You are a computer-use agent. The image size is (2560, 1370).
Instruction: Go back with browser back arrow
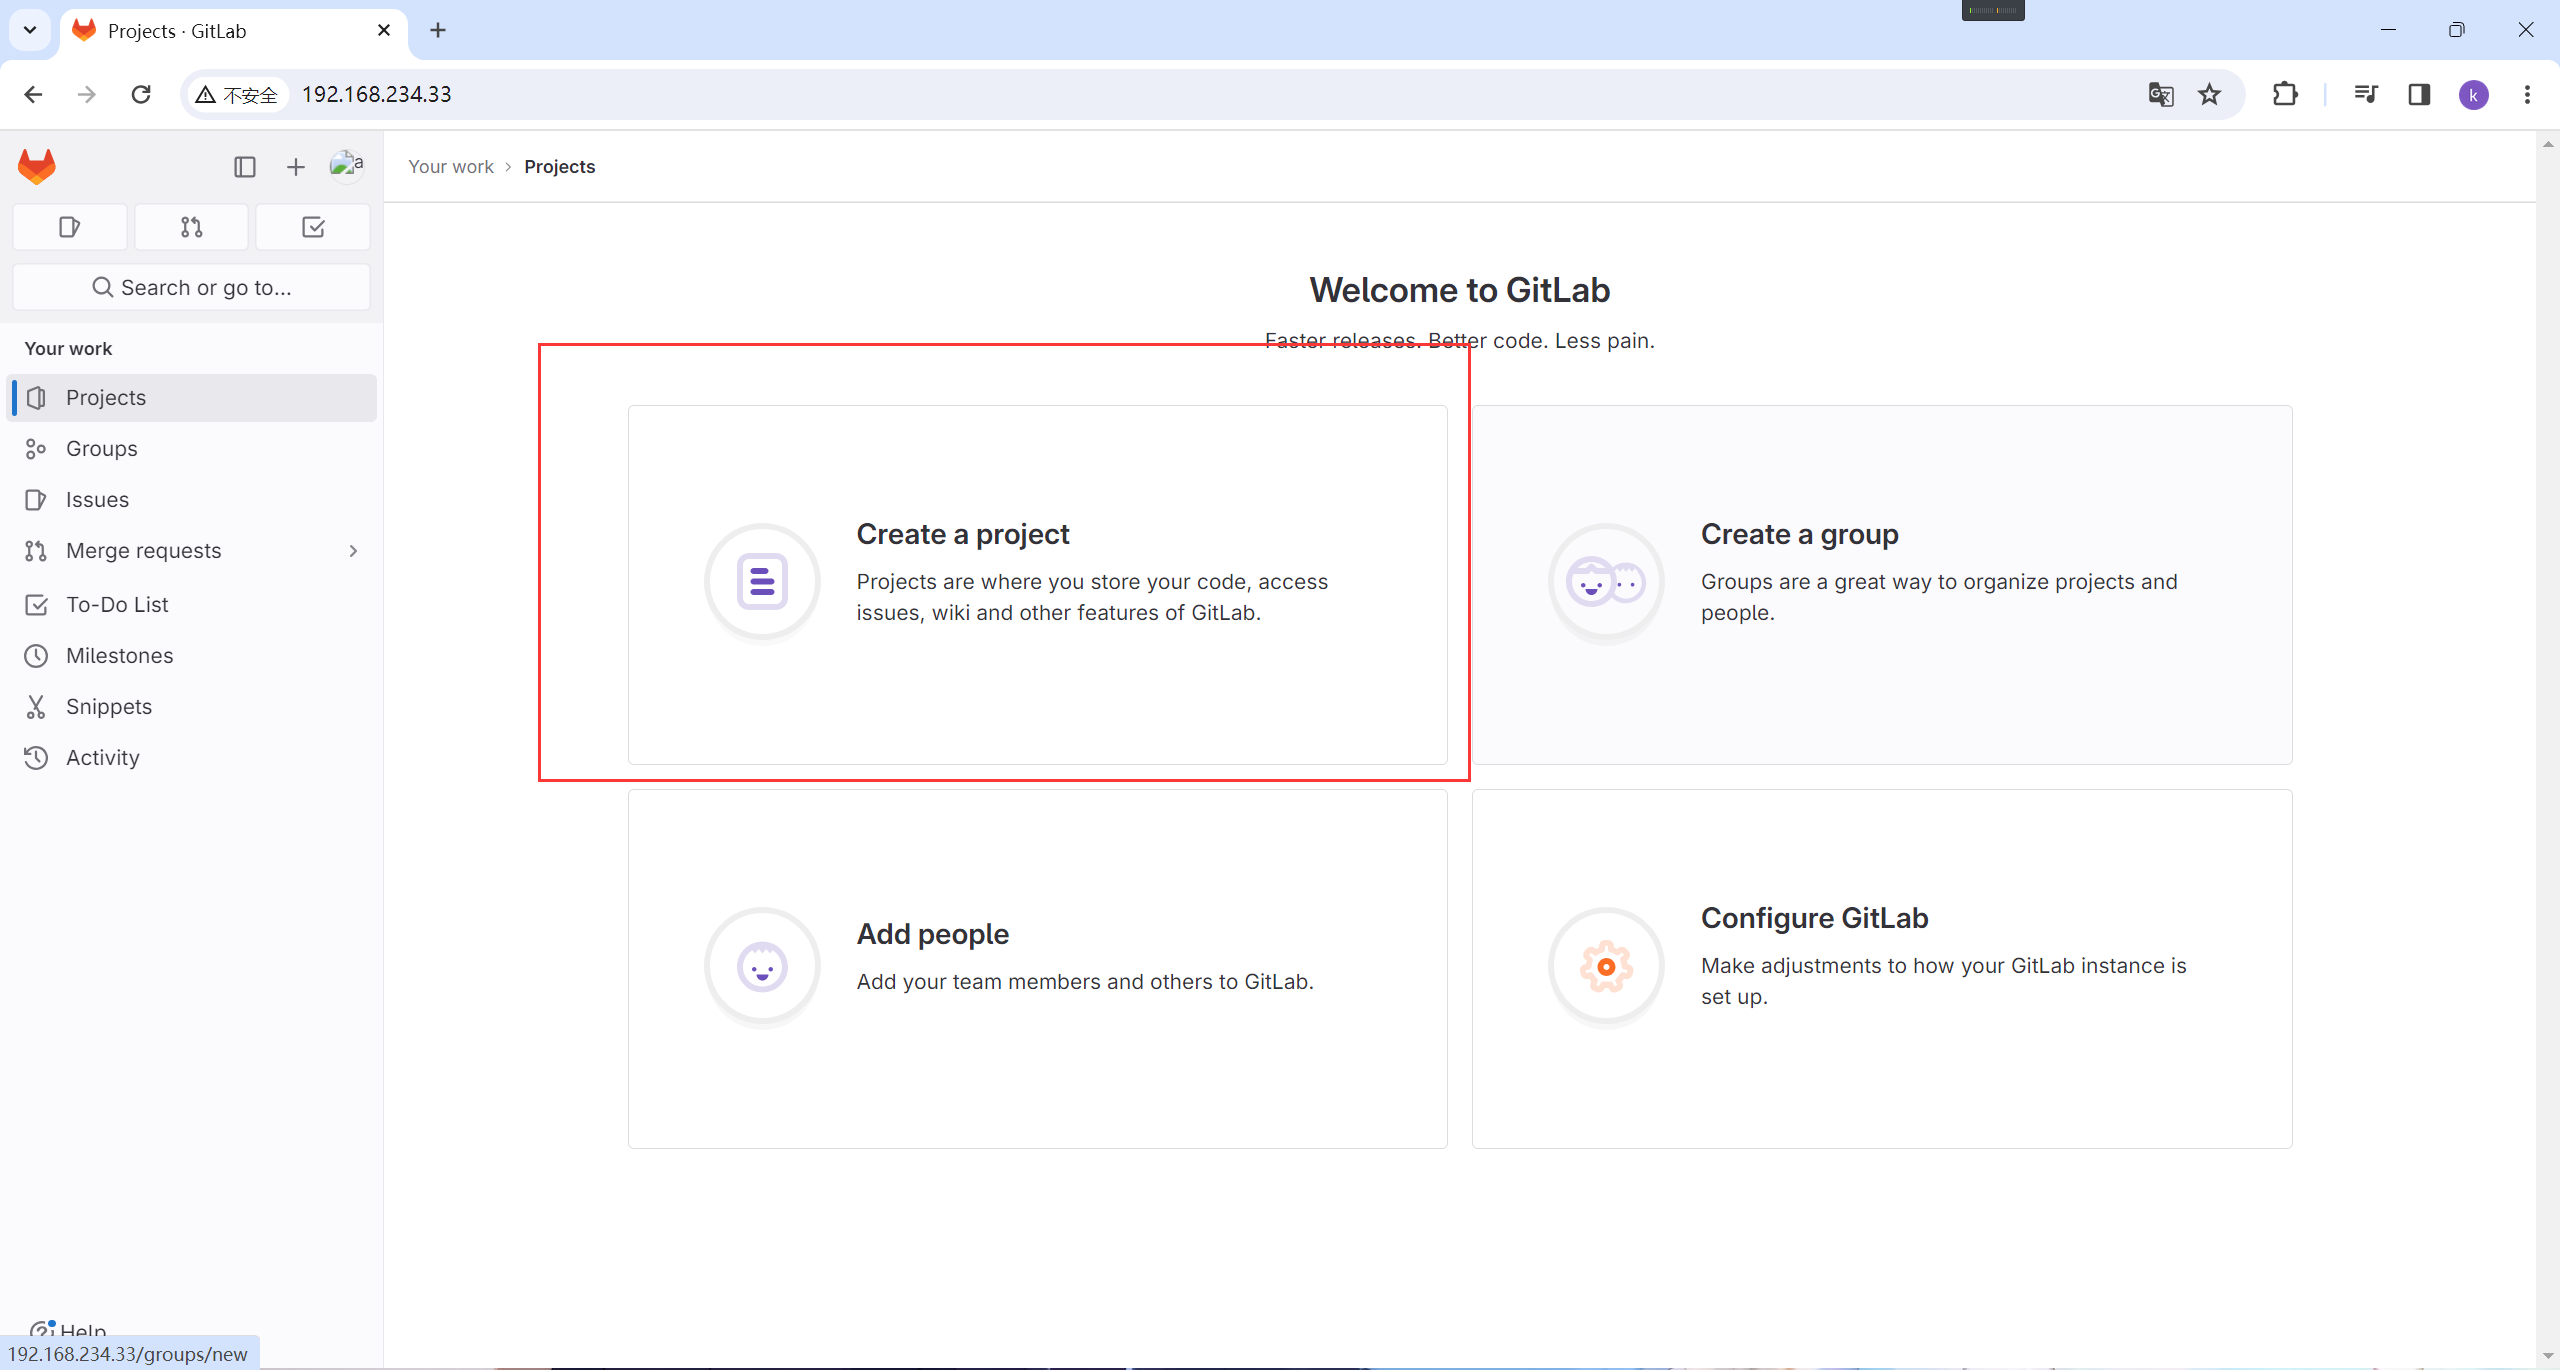point(33,94)
